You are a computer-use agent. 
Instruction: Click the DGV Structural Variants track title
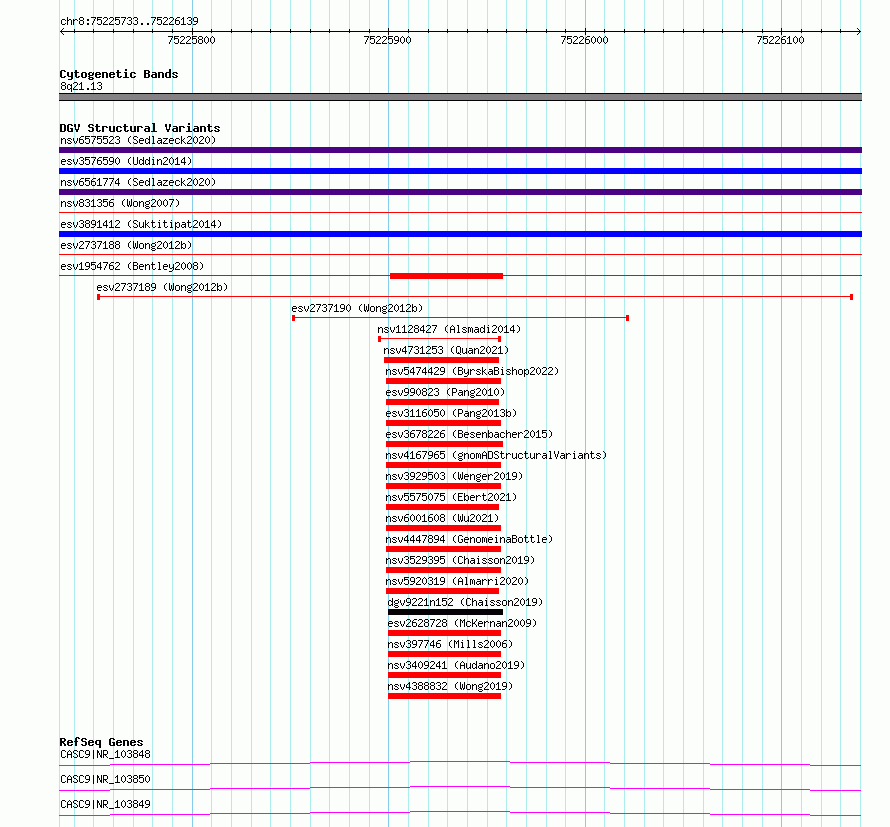point(140,128)
